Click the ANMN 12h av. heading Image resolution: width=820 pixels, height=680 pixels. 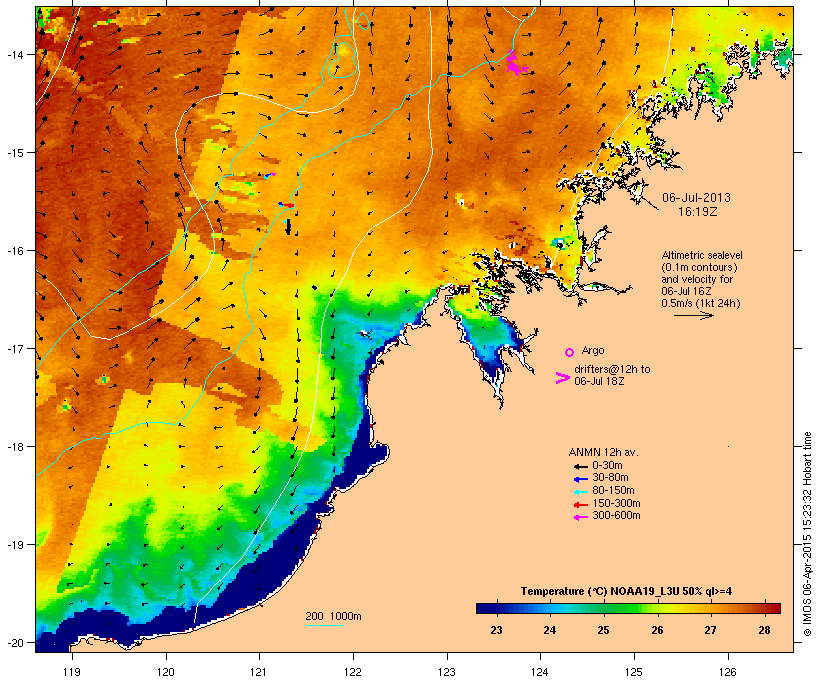603,452
